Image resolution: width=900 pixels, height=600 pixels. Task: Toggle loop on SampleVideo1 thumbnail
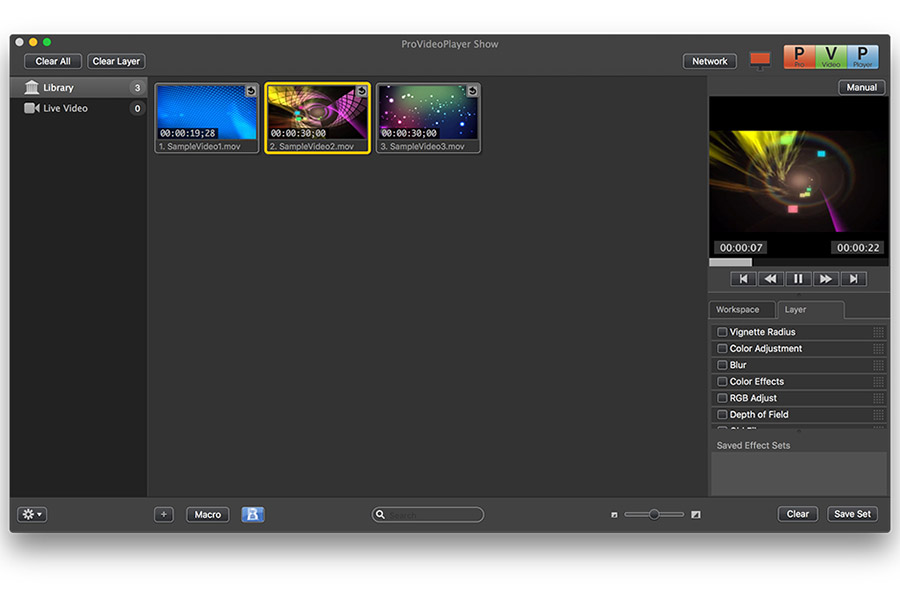[x=250, y=89]
